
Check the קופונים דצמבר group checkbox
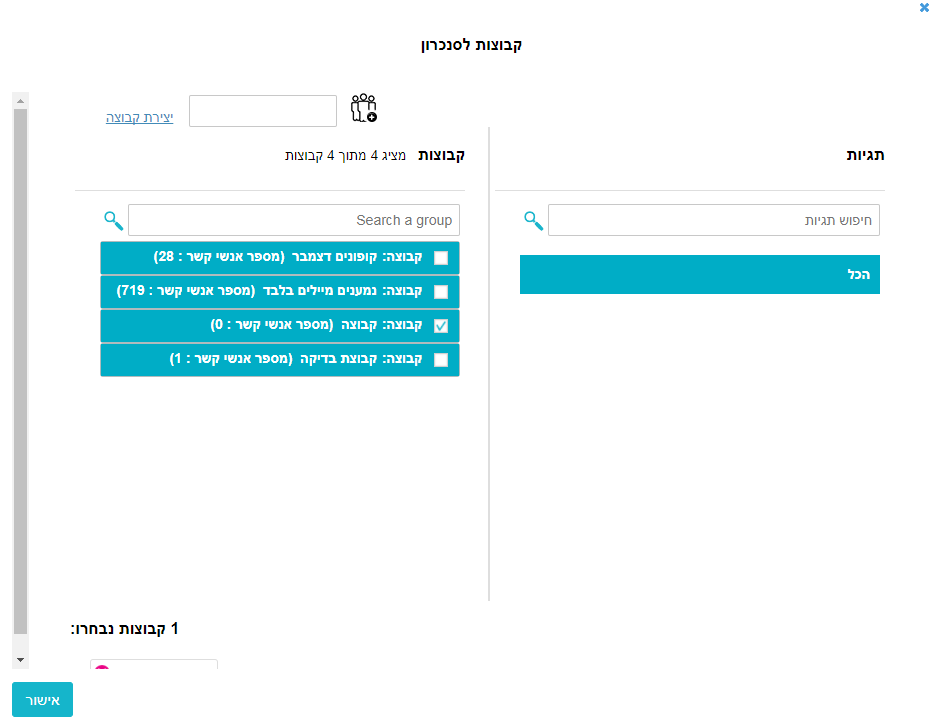441,258
